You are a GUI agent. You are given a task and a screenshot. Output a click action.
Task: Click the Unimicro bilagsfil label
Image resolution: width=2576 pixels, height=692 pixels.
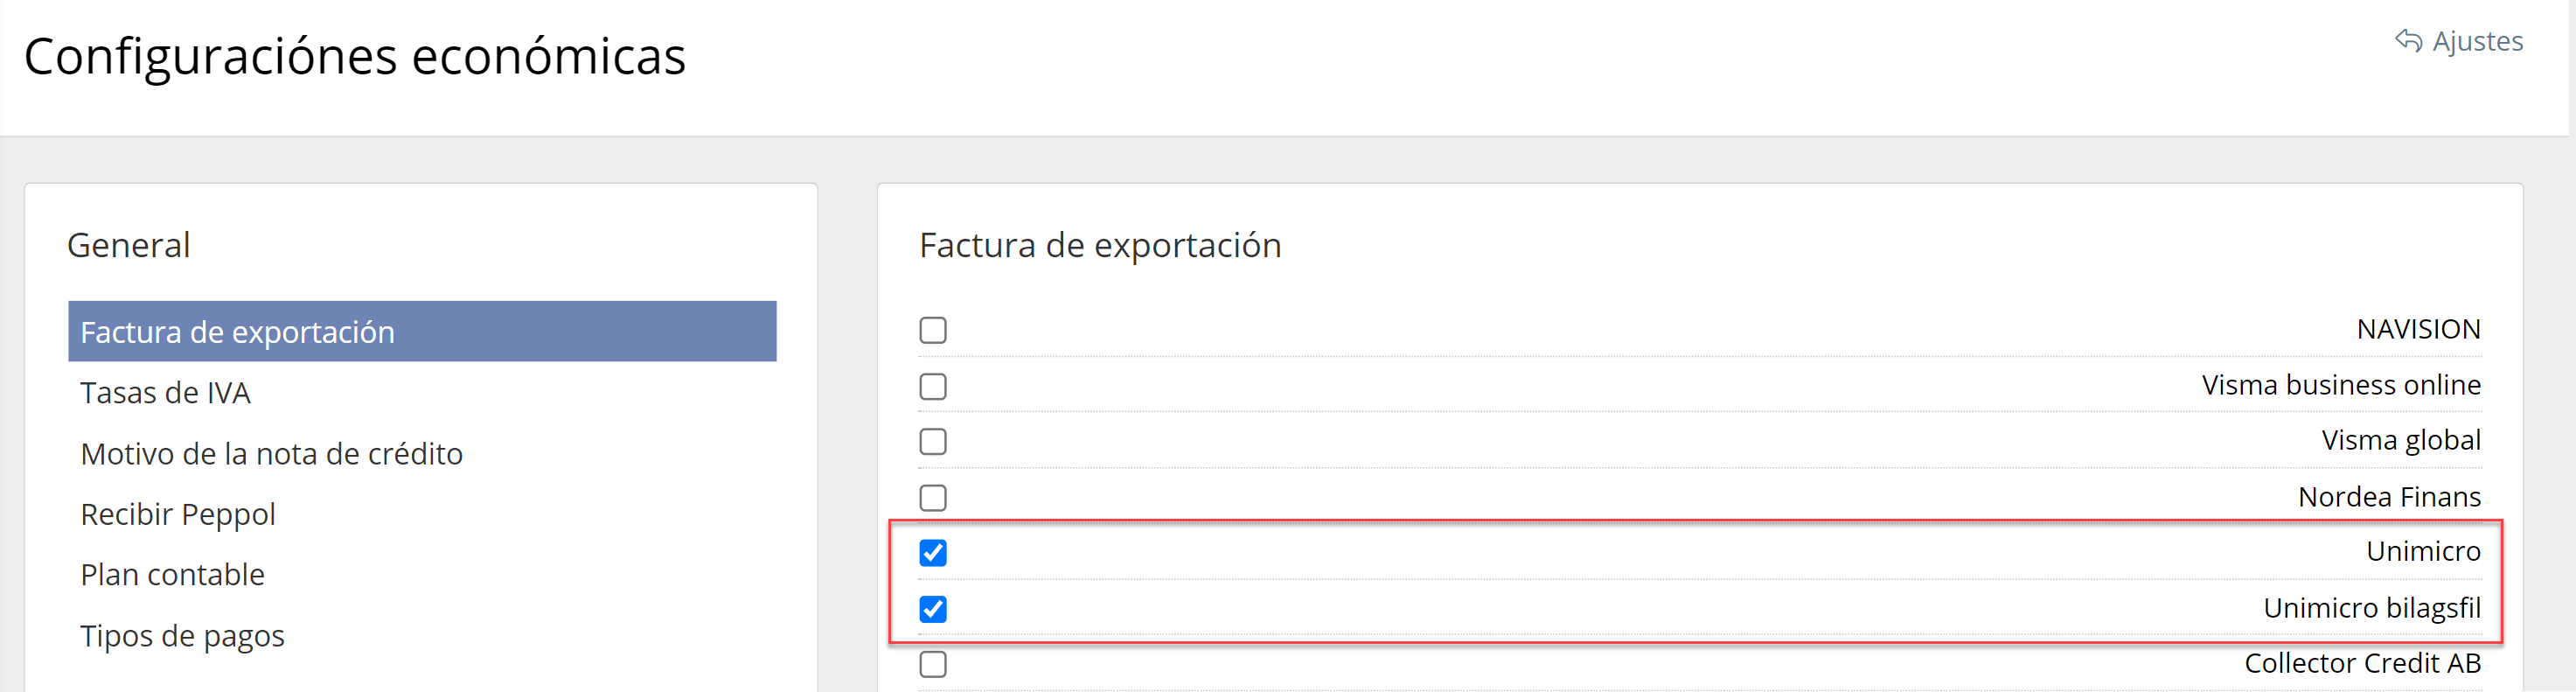pos(2372,608)
